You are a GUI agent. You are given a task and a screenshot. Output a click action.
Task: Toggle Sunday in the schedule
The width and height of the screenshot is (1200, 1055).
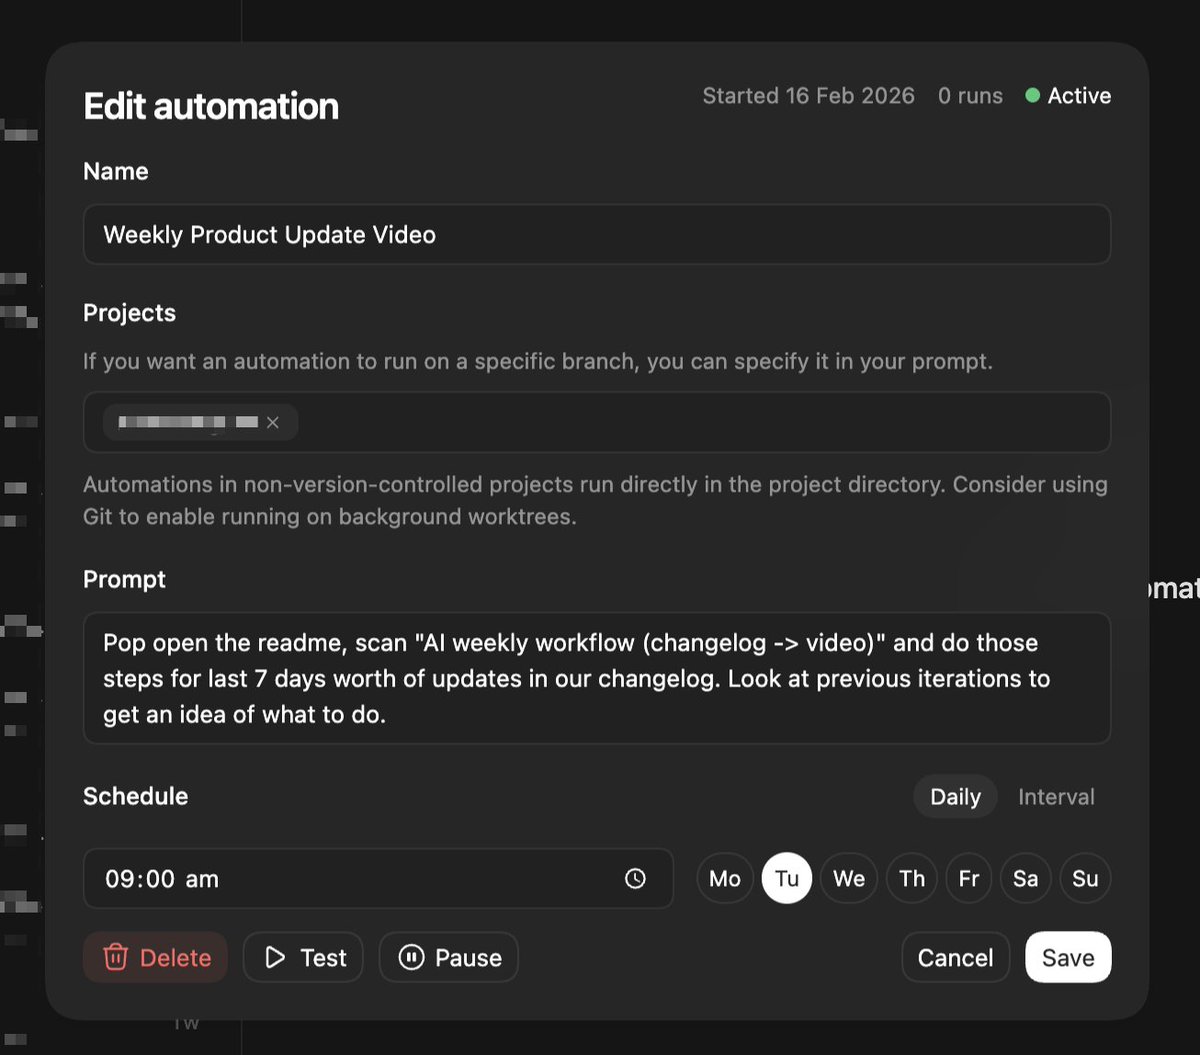pos(1085,878)
